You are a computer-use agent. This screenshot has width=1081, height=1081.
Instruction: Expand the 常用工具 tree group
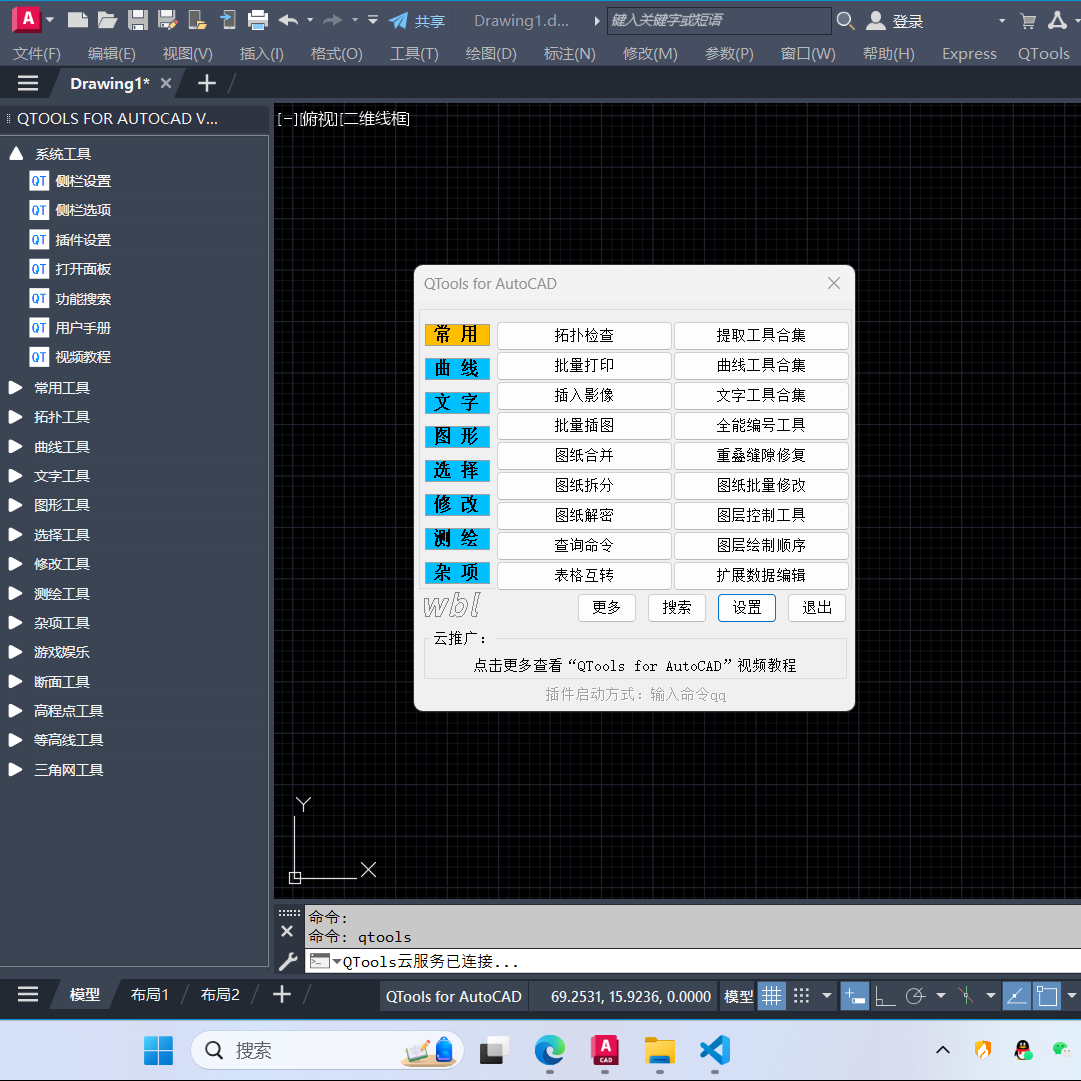pos(15,387)
